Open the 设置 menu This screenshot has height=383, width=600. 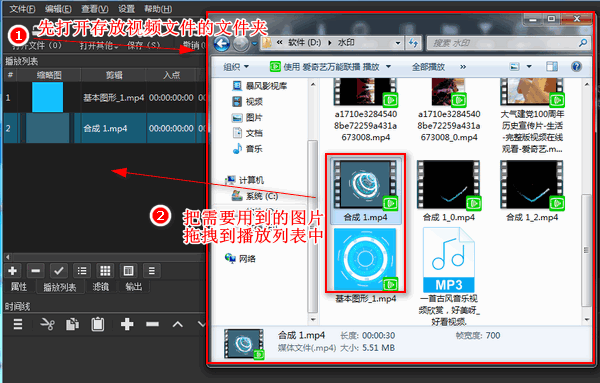pyautogui.click(x=126, y=8)
